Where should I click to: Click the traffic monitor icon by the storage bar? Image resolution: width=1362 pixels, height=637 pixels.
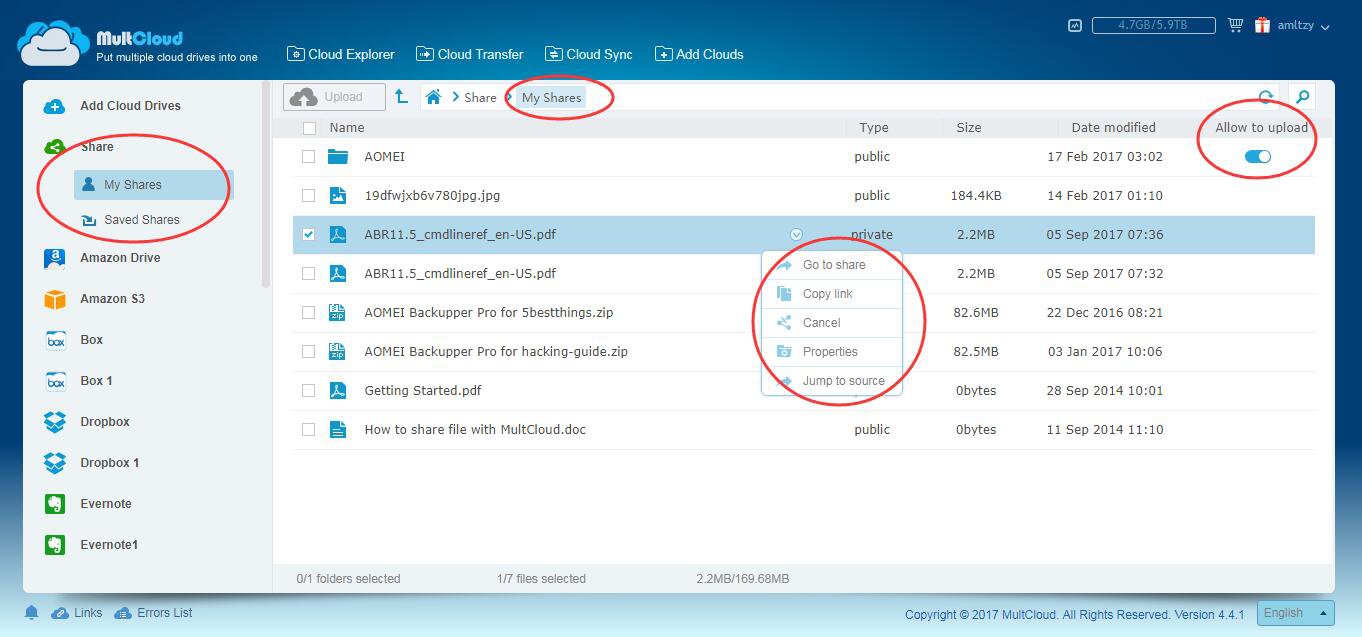point(1075,25)
